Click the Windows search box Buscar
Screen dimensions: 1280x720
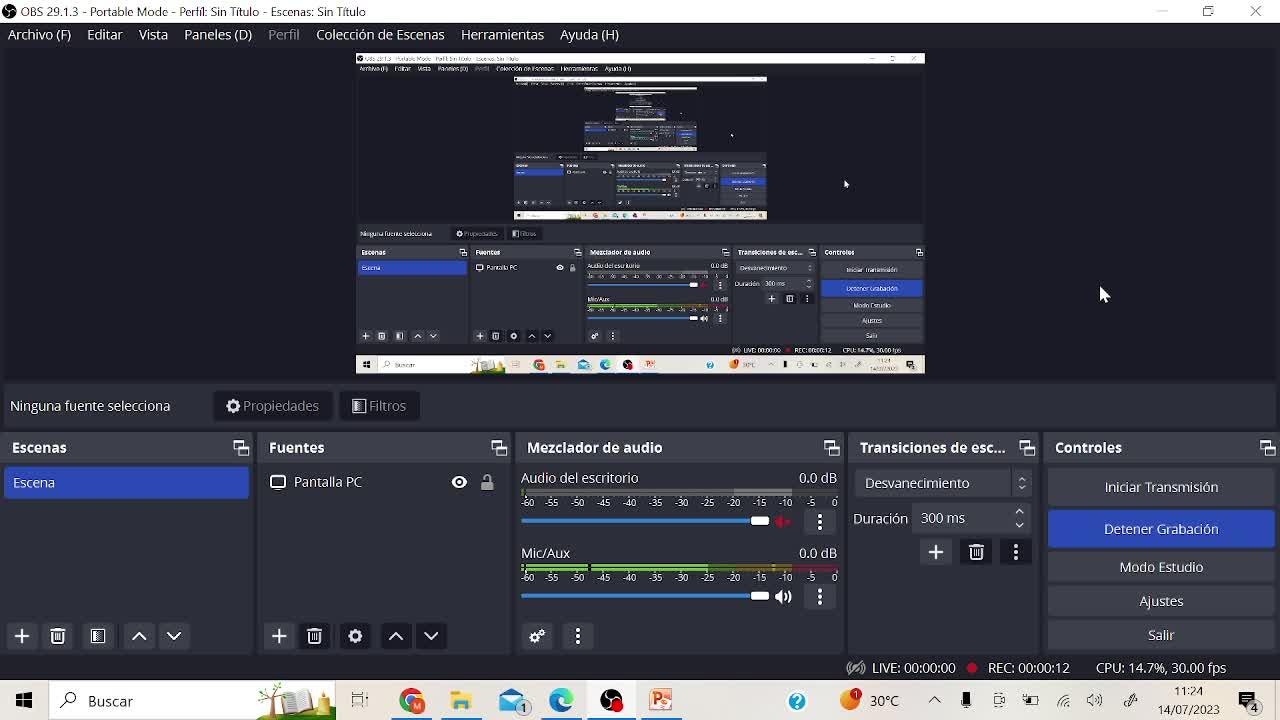pos(193,701)
